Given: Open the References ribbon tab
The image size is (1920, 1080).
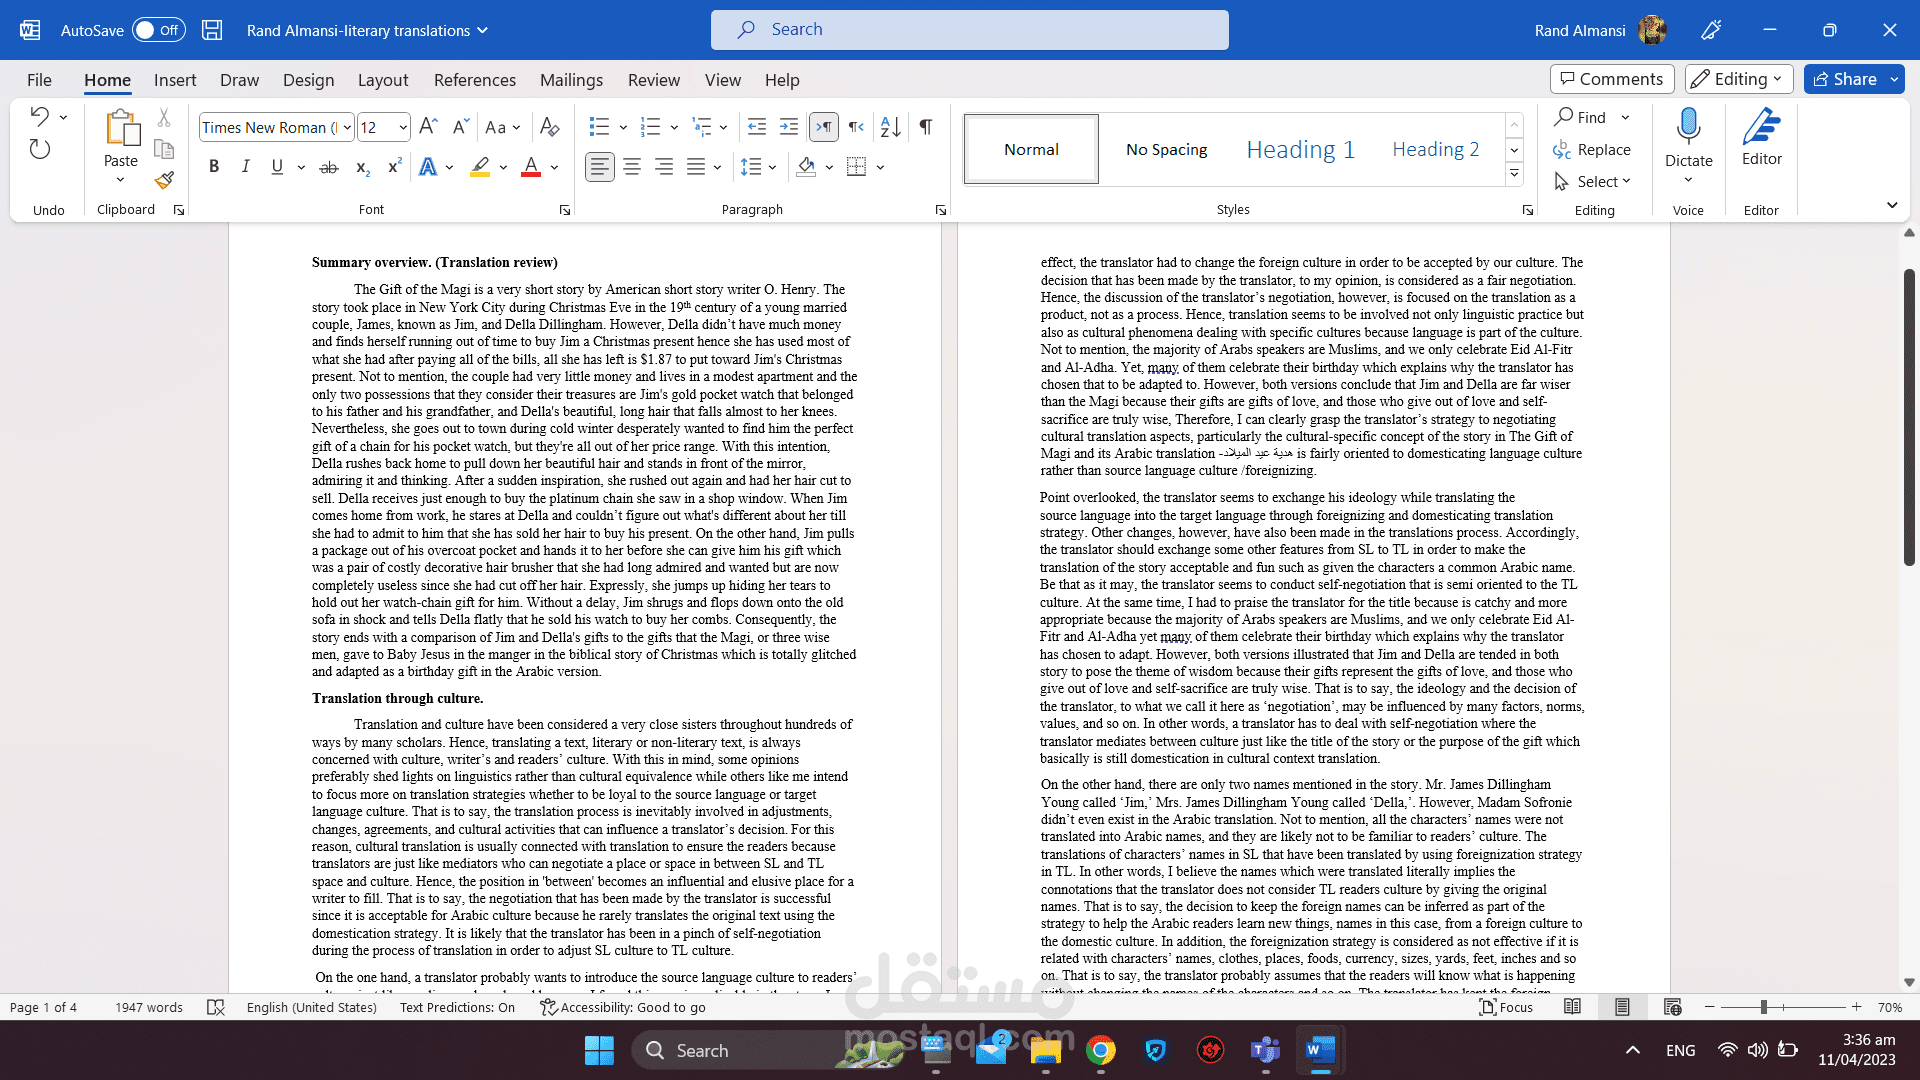Looking at the screenshot, I should click(x=474, y=80).
